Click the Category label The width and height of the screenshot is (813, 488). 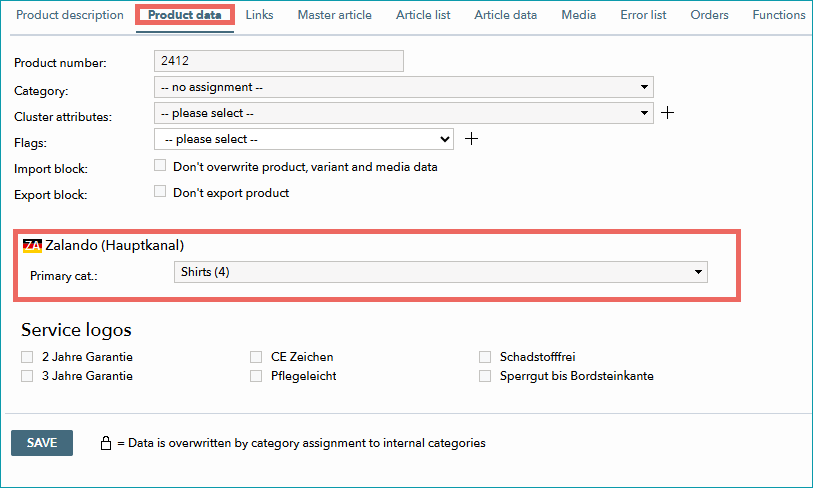click(41, 91)
